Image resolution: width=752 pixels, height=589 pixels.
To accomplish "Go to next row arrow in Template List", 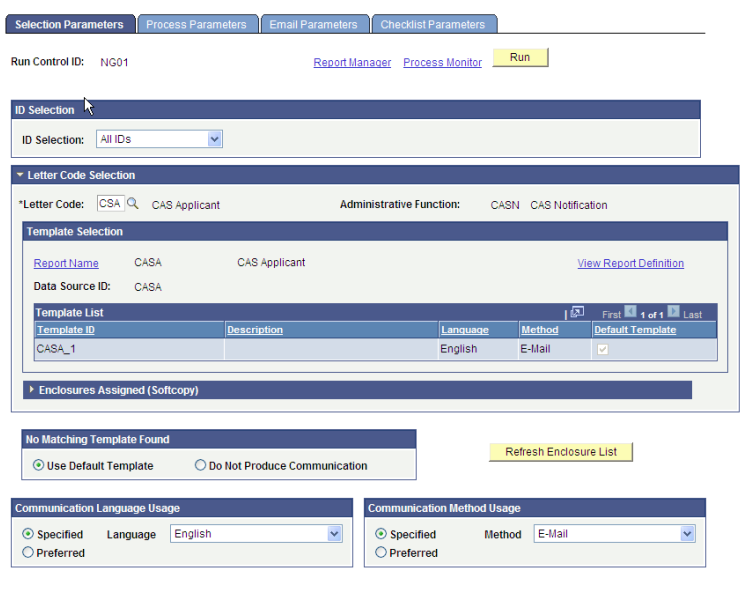I will pyautogui.click(x=673, y=312).
